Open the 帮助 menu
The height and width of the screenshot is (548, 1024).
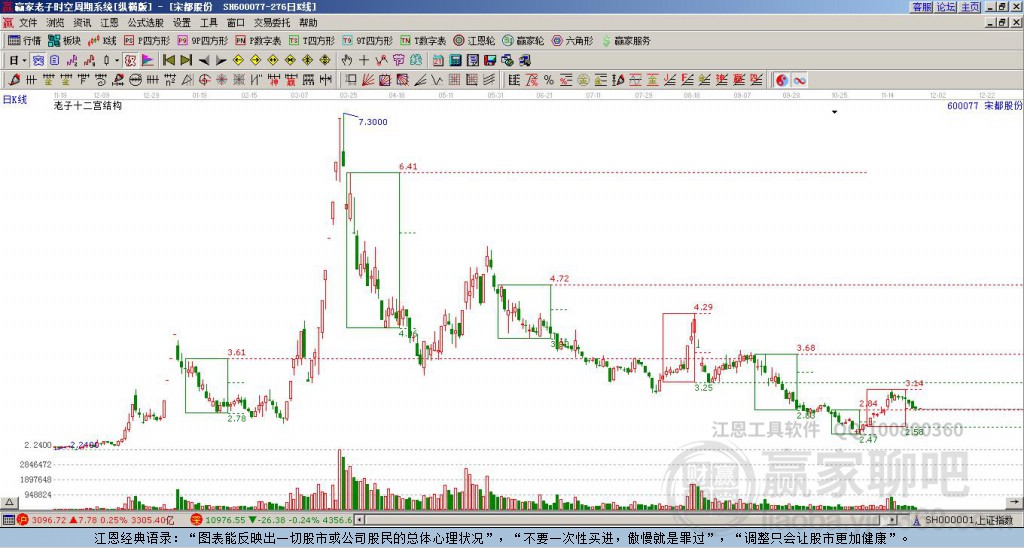tap(308, 23)
